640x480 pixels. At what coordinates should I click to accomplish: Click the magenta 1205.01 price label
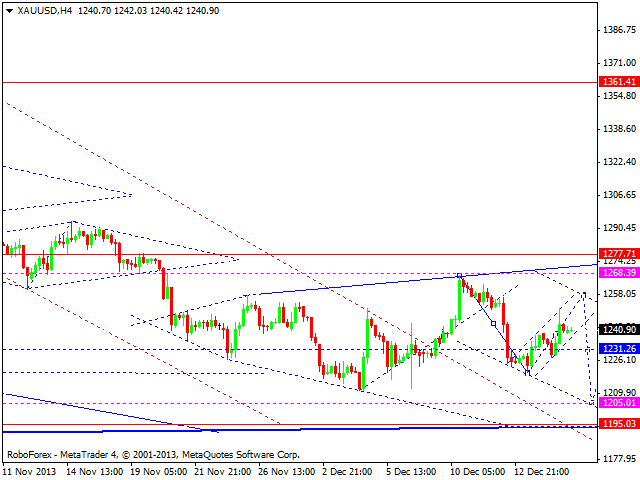click(x=619, y=403)
